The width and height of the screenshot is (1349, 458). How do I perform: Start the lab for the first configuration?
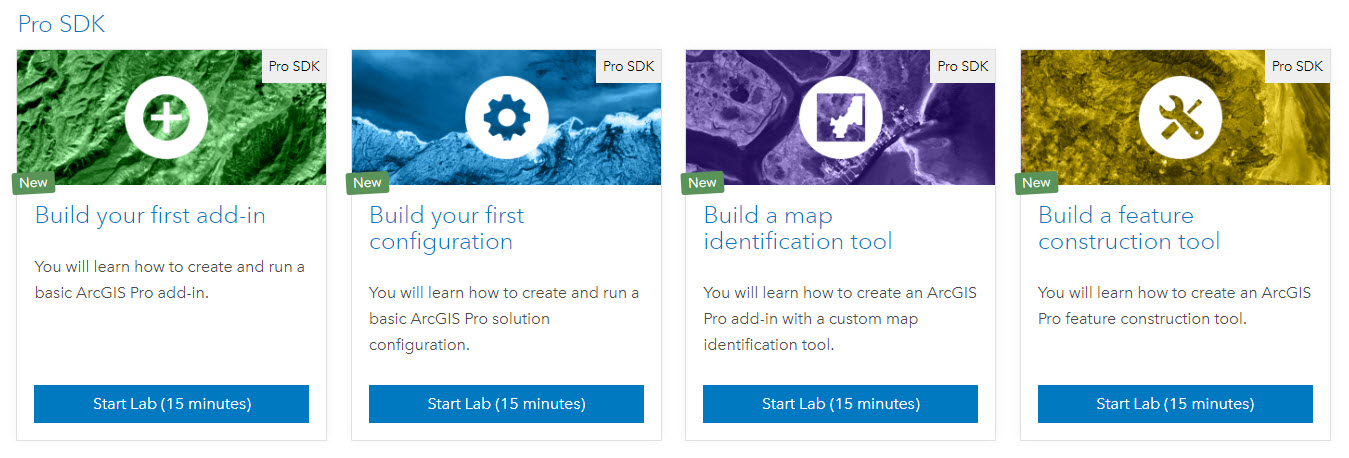click(x=506, y=404)
